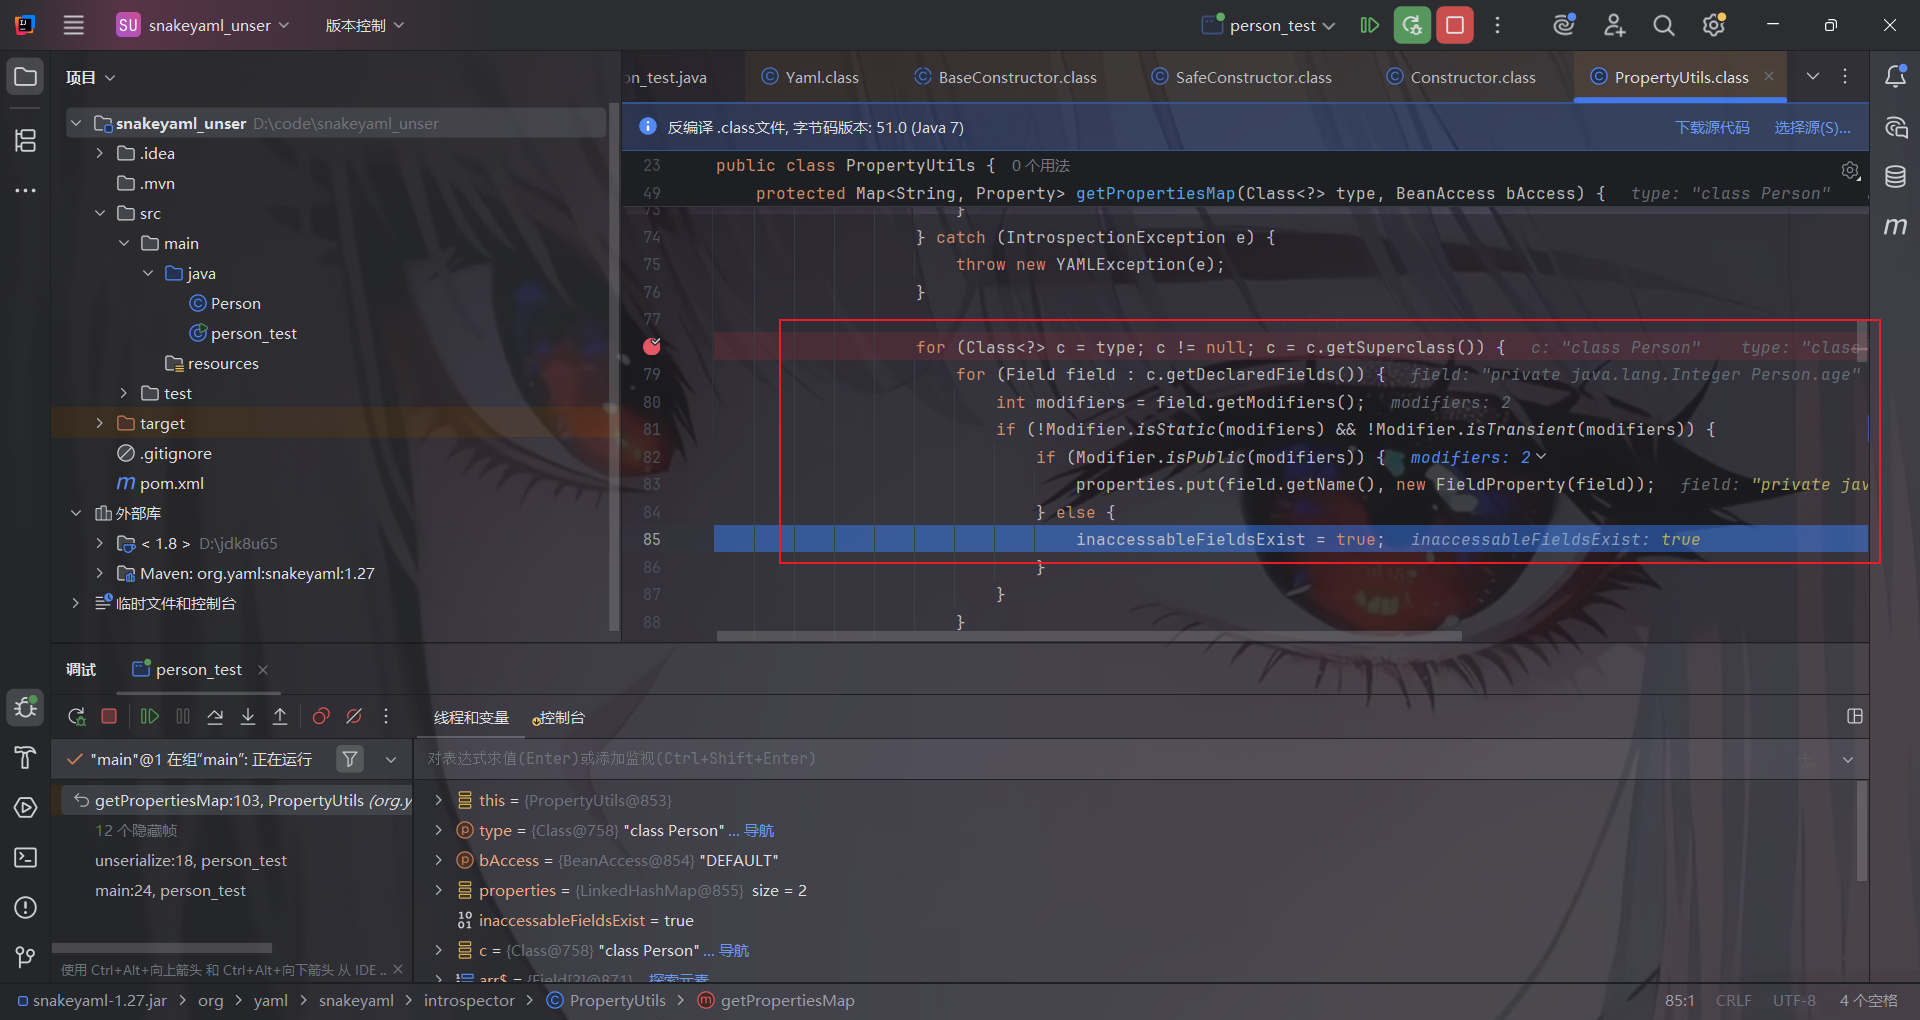Open the debug layout settings icon

tap(1855, 716)
